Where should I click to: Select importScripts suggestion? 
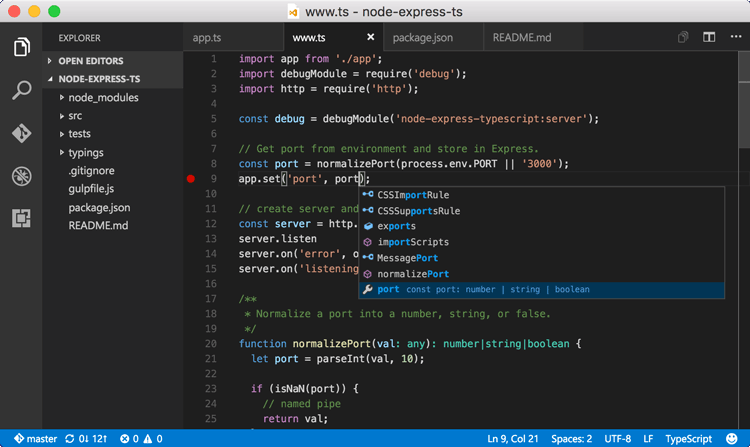click(541, 242)
